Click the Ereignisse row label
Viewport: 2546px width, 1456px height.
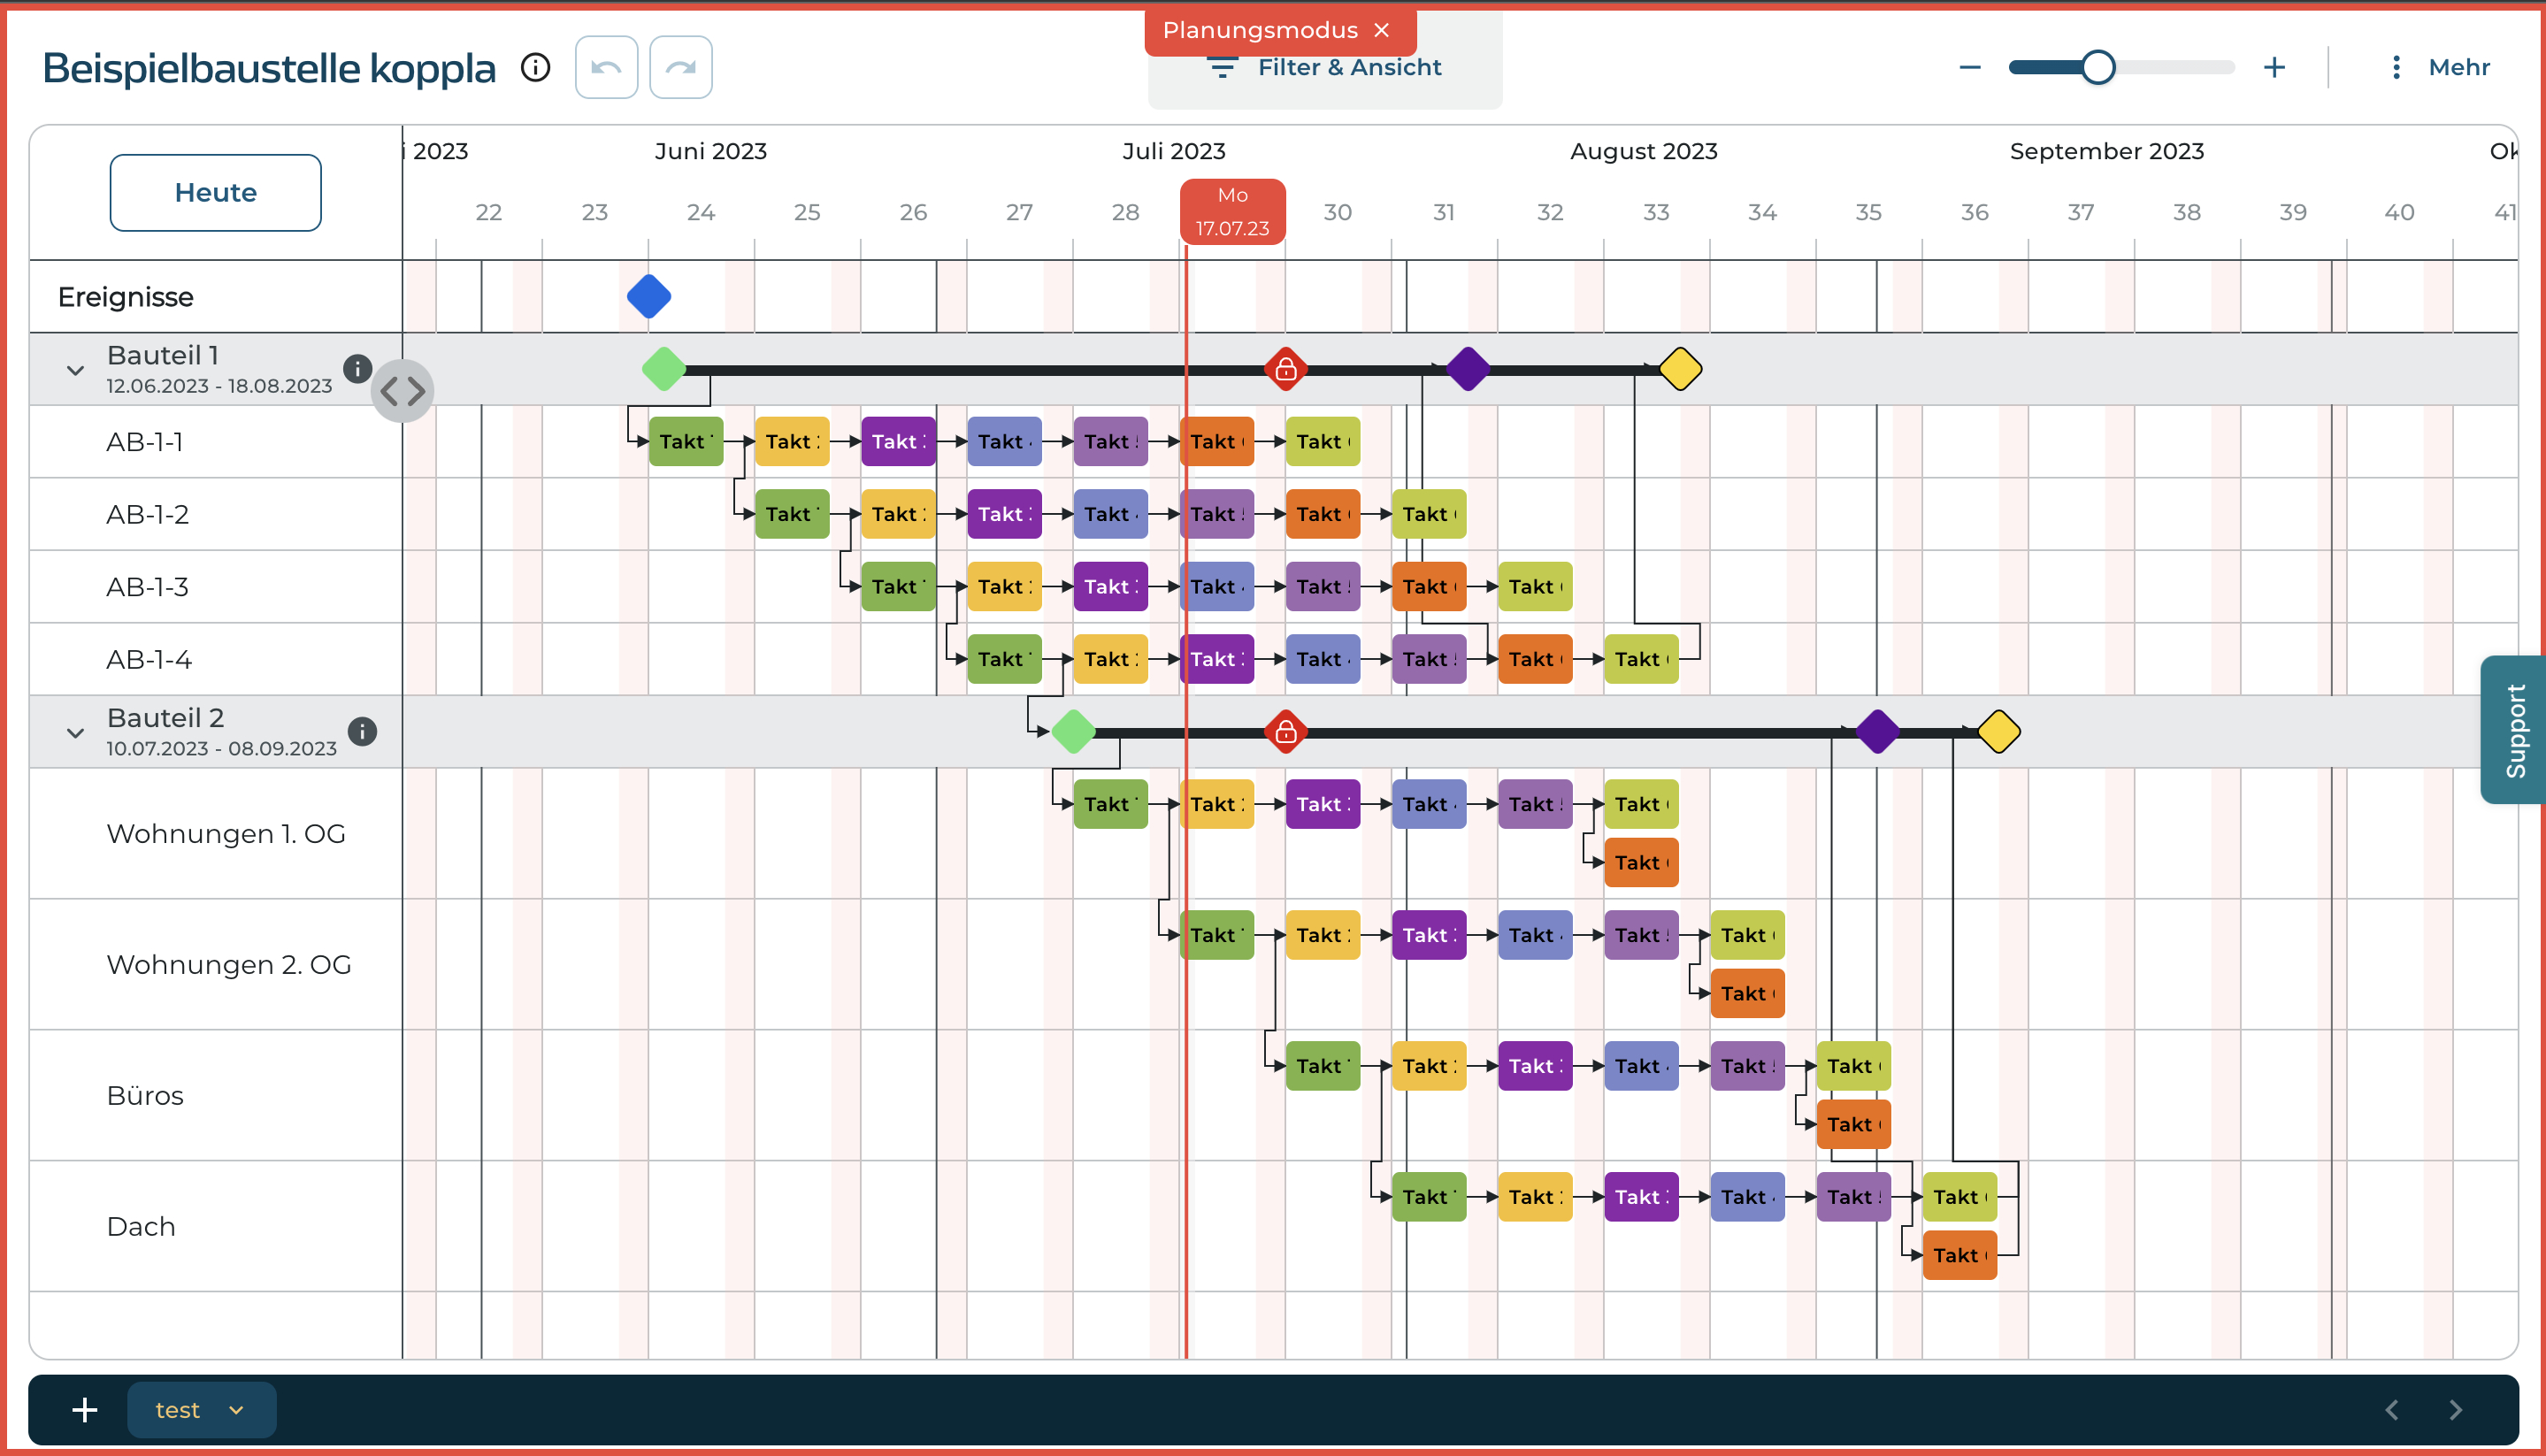click(x=126, y=297)
